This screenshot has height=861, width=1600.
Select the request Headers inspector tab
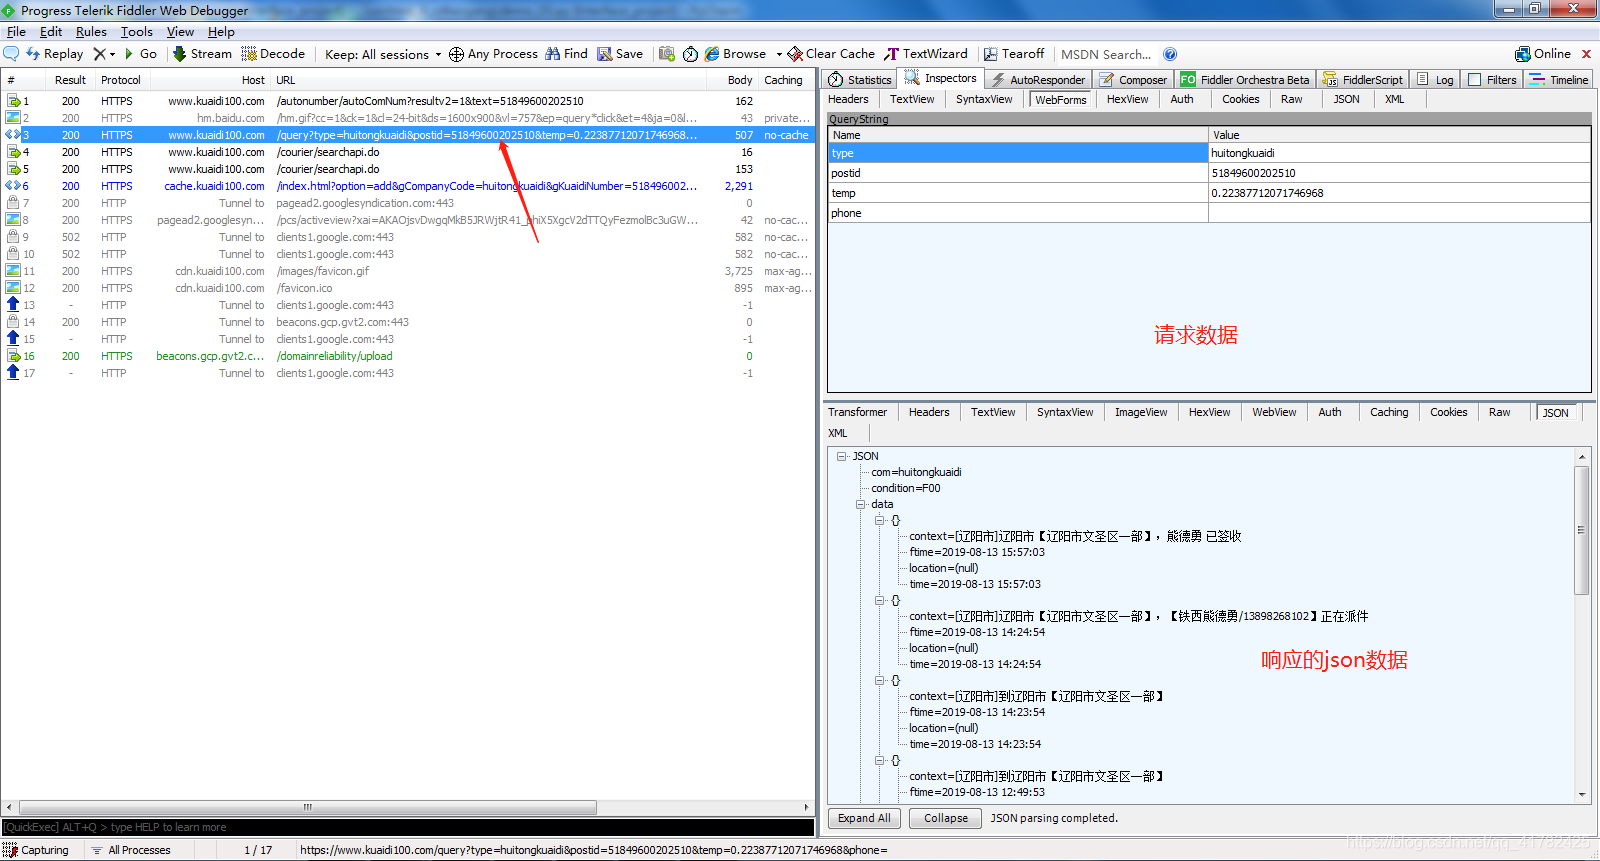[848, 99]
